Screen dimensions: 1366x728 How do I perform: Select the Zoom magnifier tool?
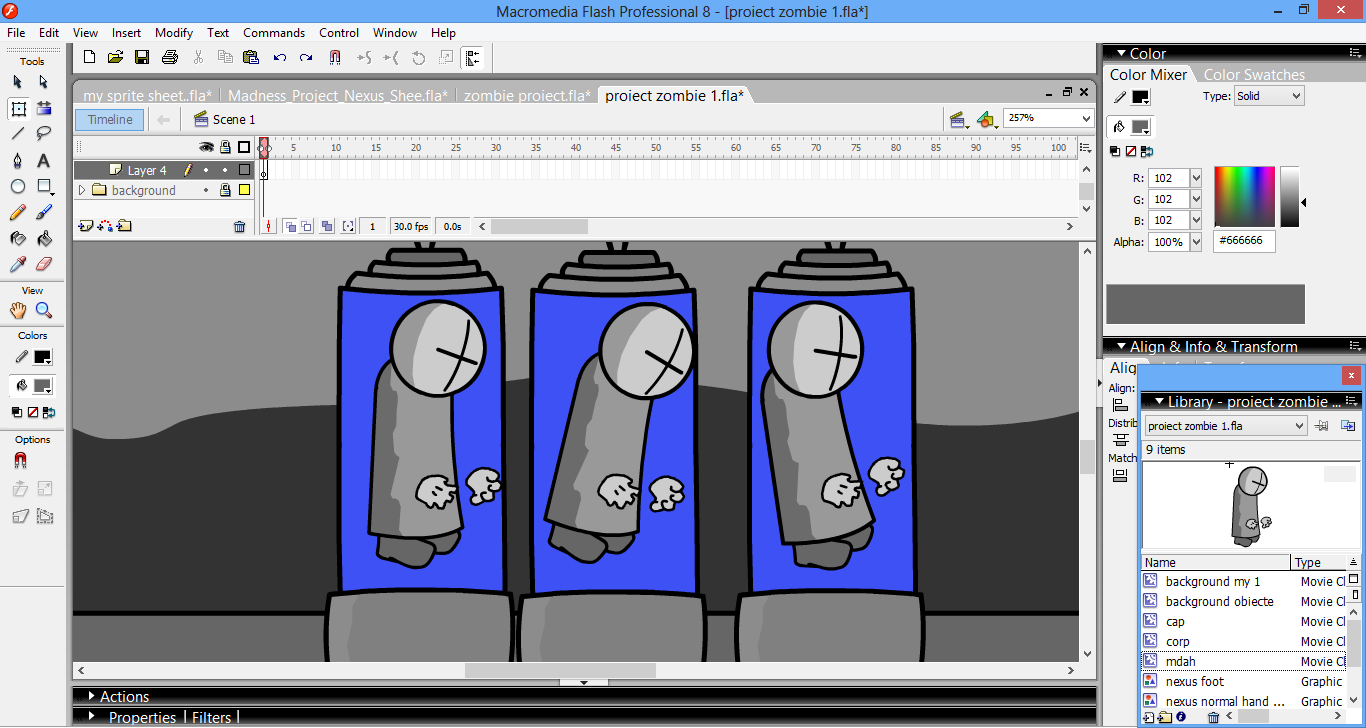44,310
